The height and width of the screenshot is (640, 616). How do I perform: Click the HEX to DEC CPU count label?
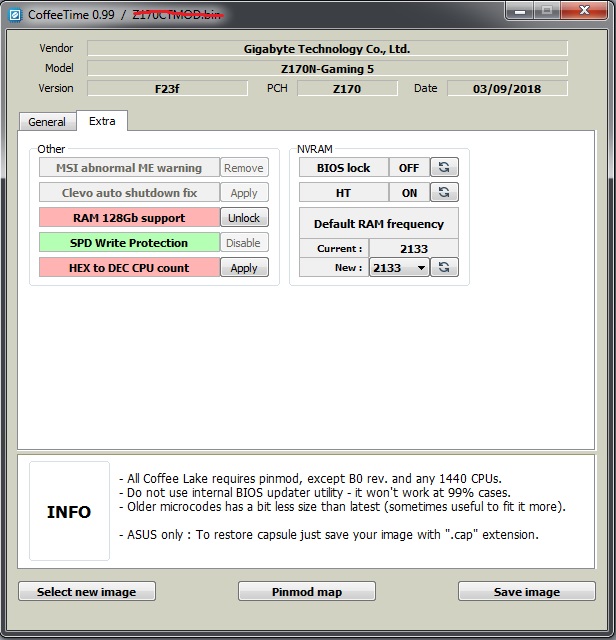point(129,268)
